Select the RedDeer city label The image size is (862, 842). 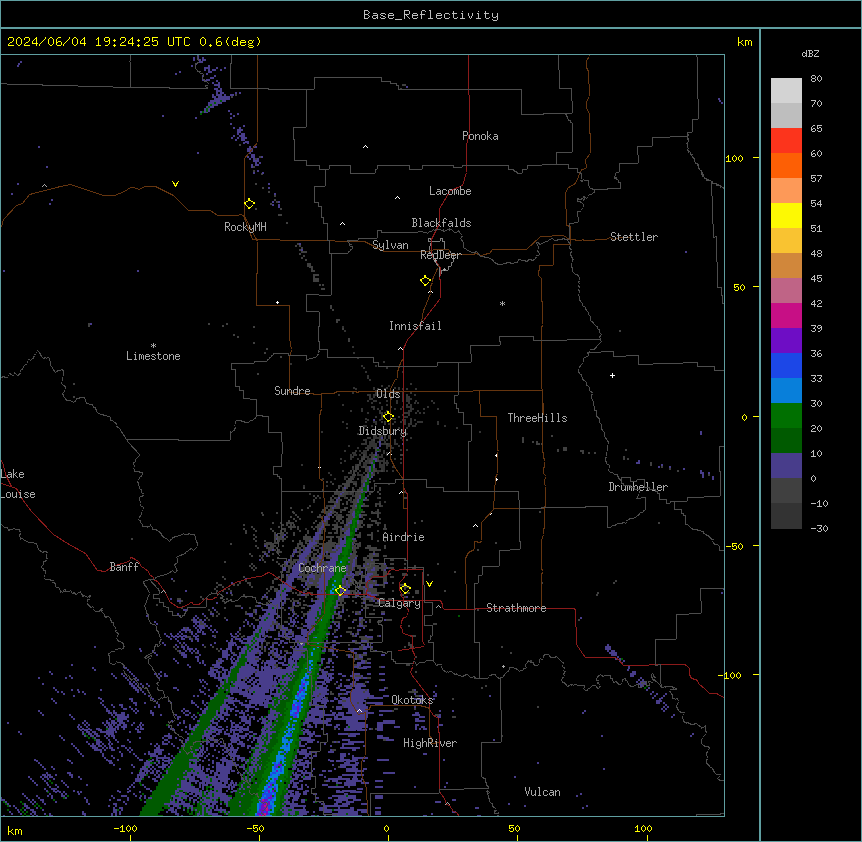(x=440, y=255)
